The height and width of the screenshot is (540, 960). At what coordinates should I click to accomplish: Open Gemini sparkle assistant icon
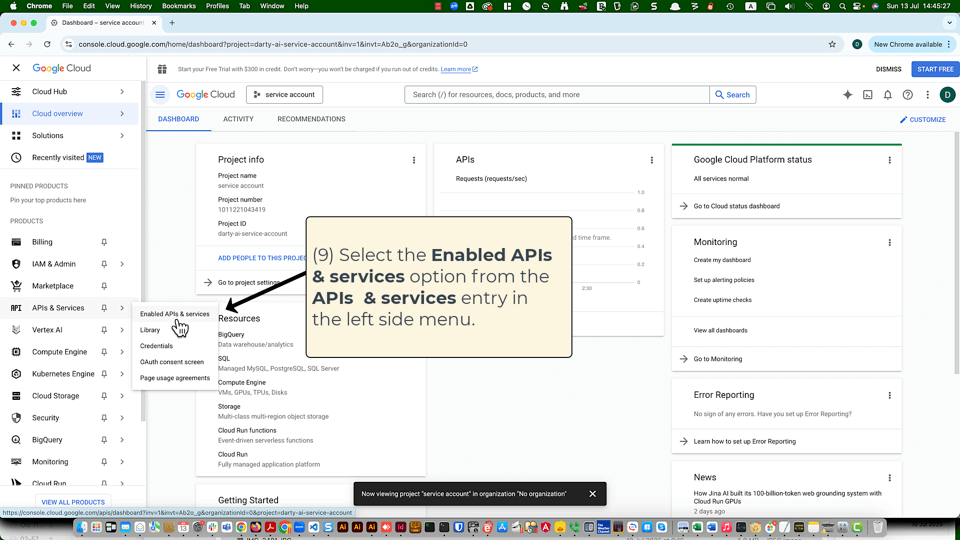pyautogui.click(x=847, y=95)
